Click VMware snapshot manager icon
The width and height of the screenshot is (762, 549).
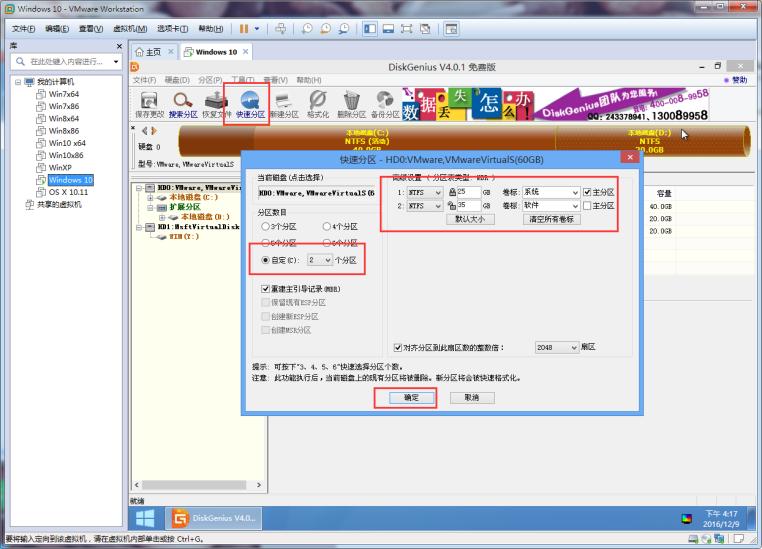click(344, 29)
